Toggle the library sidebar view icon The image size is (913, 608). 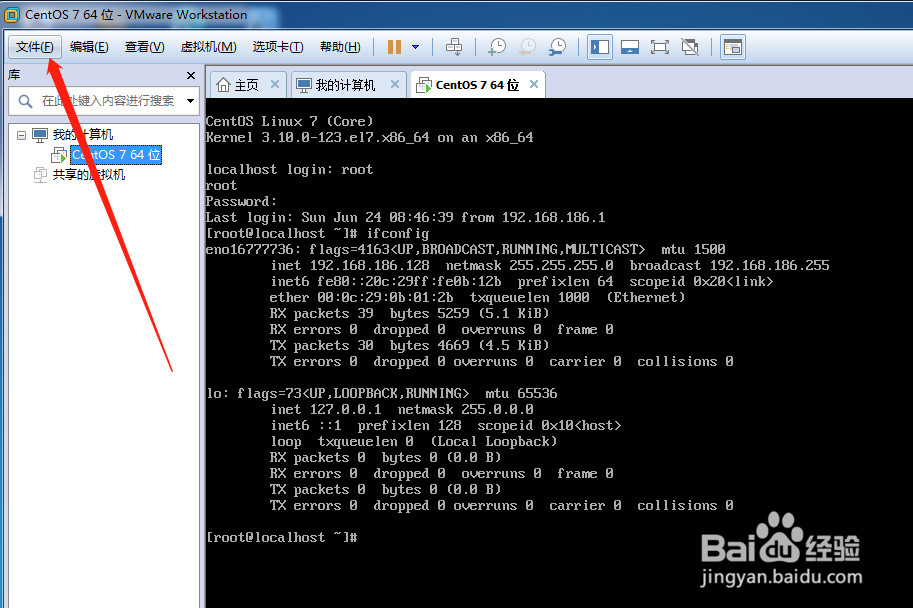(x=600, y=47)
